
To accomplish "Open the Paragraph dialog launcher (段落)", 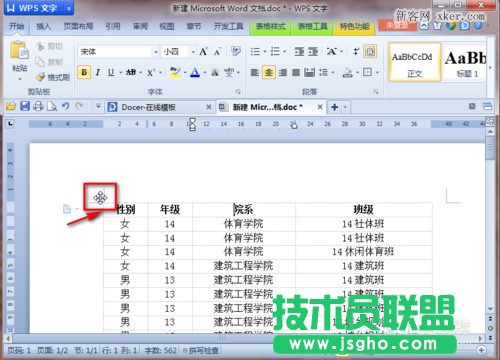I will (x=376, y=91).
